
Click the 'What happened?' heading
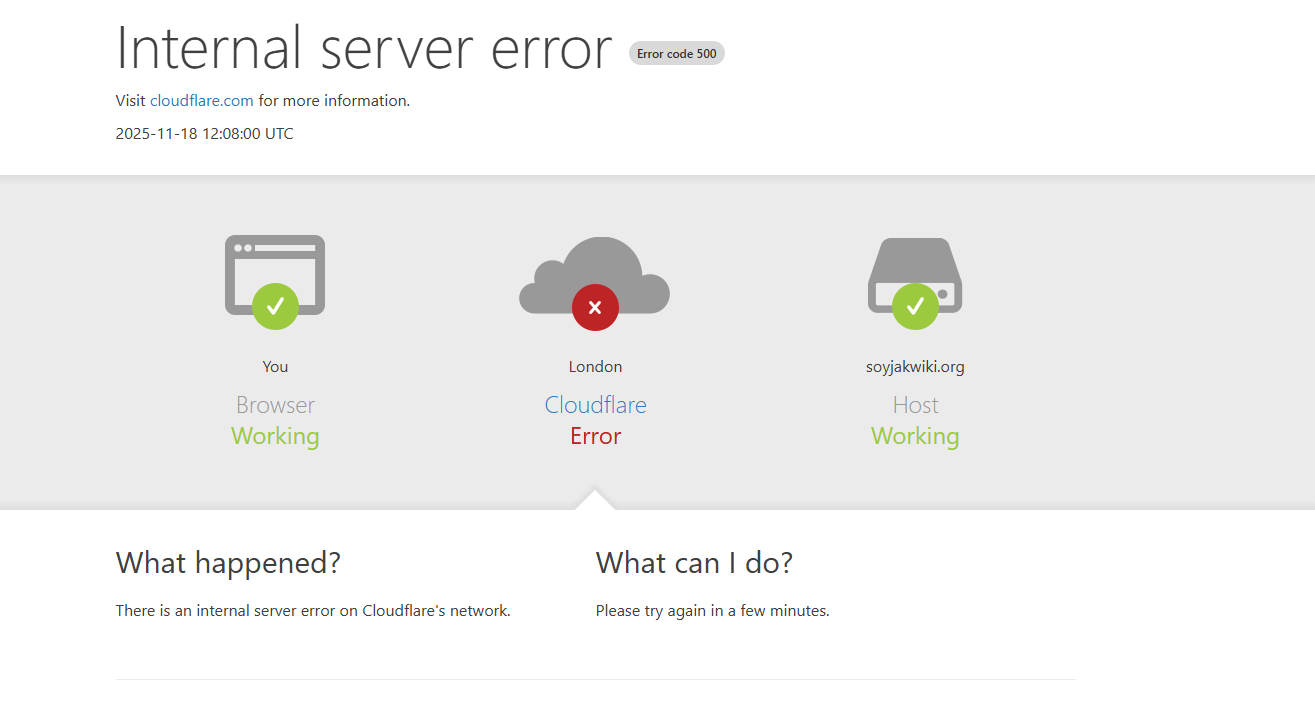[x=228, y=563]
